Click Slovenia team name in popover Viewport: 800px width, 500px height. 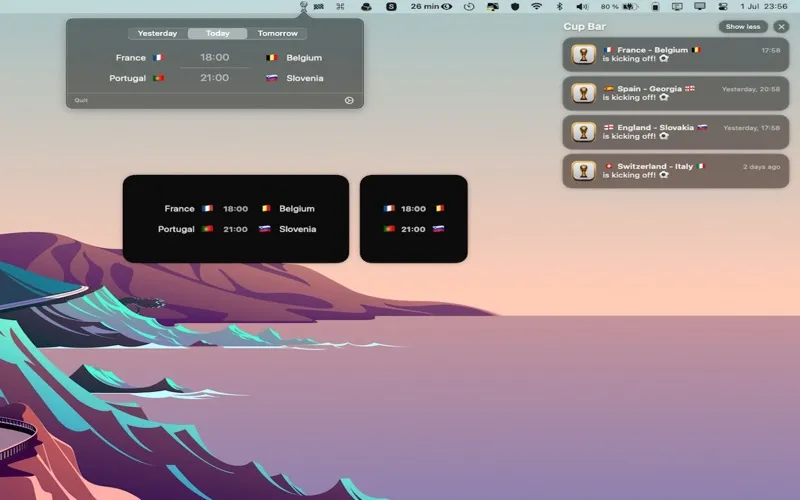click(305, 78)
